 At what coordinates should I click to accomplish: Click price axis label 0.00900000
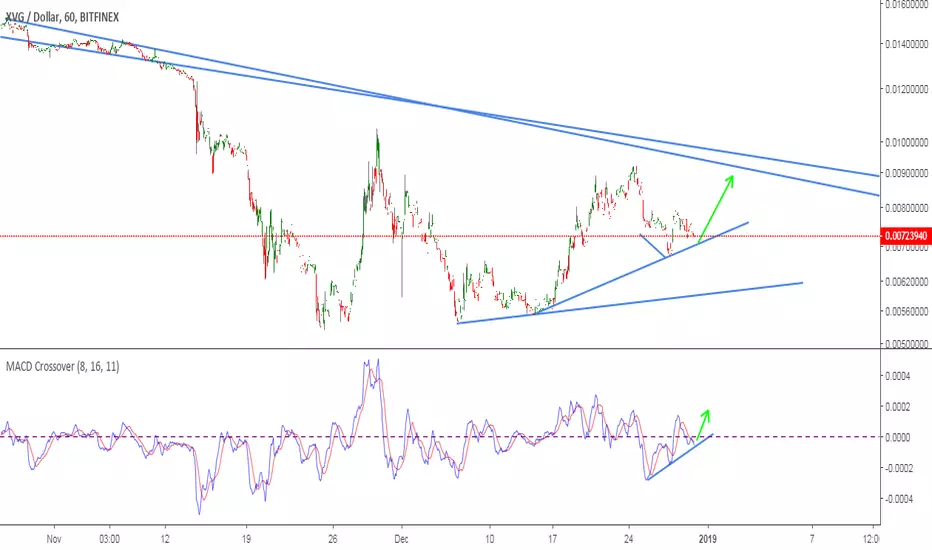point(906,174)
